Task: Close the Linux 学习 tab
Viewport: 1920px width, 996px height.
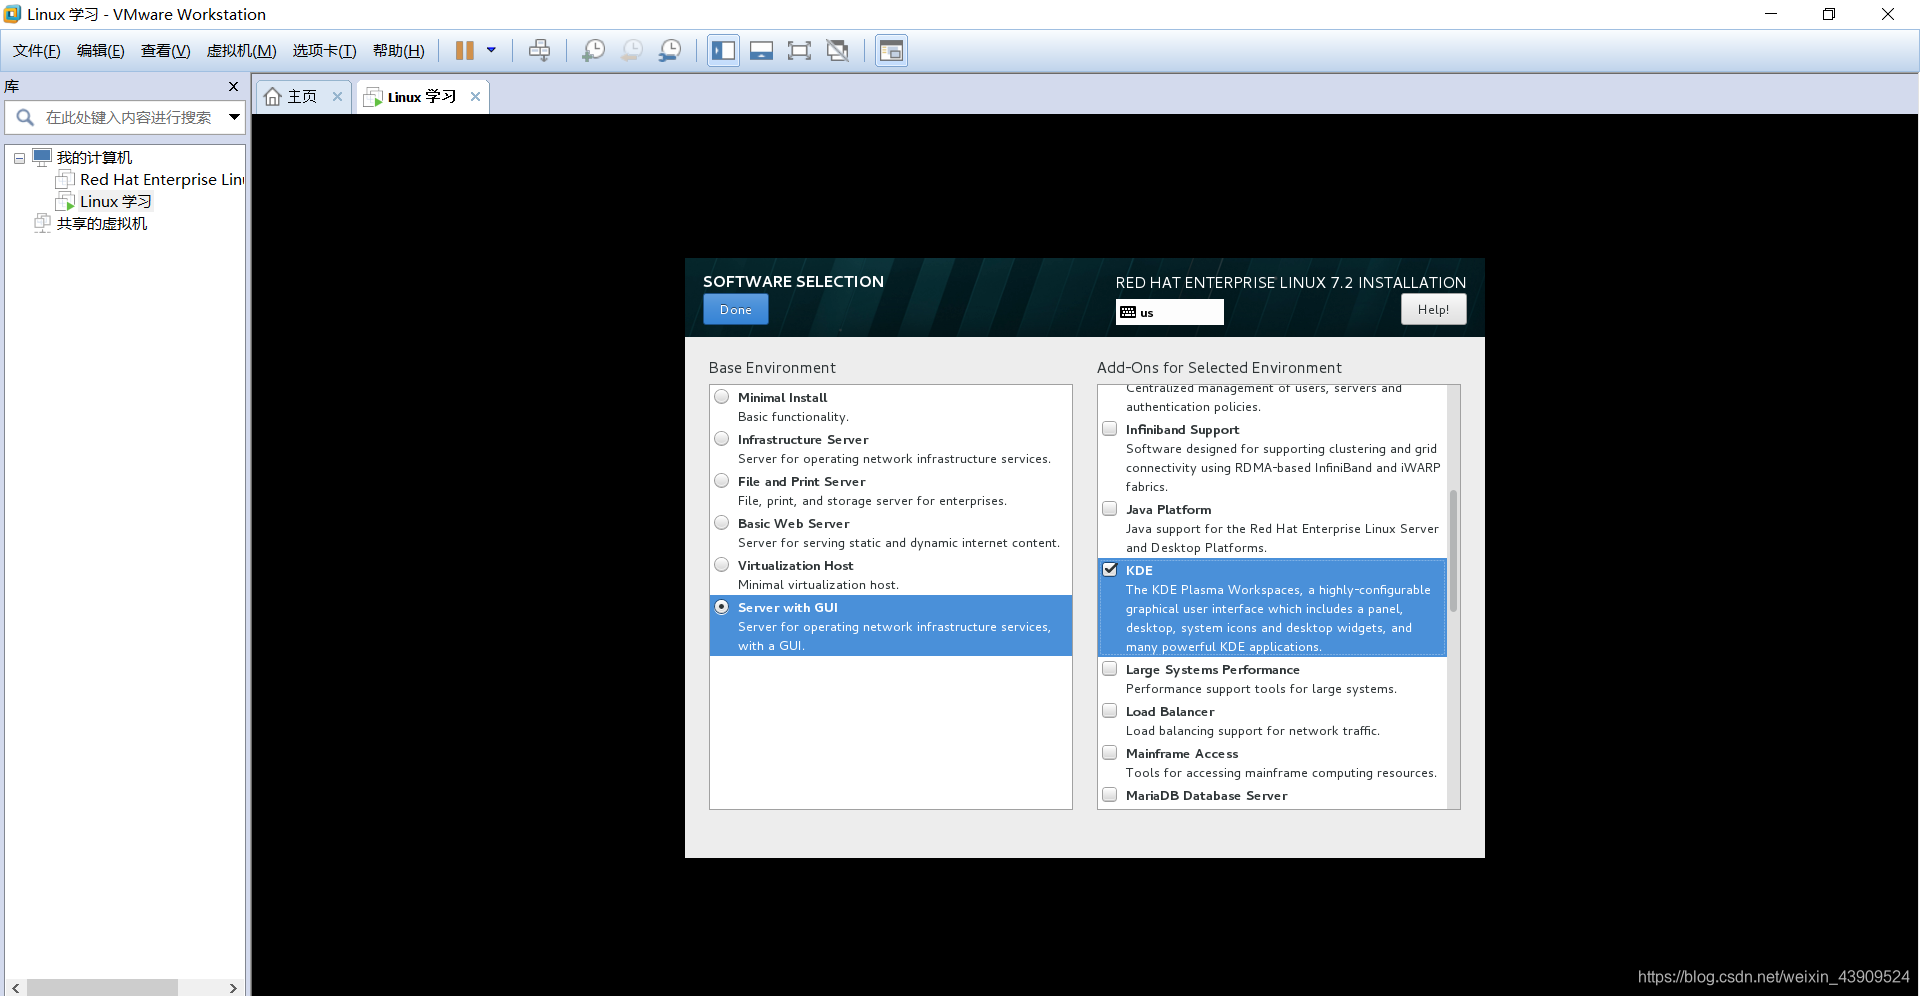Action: click(475, 97)
